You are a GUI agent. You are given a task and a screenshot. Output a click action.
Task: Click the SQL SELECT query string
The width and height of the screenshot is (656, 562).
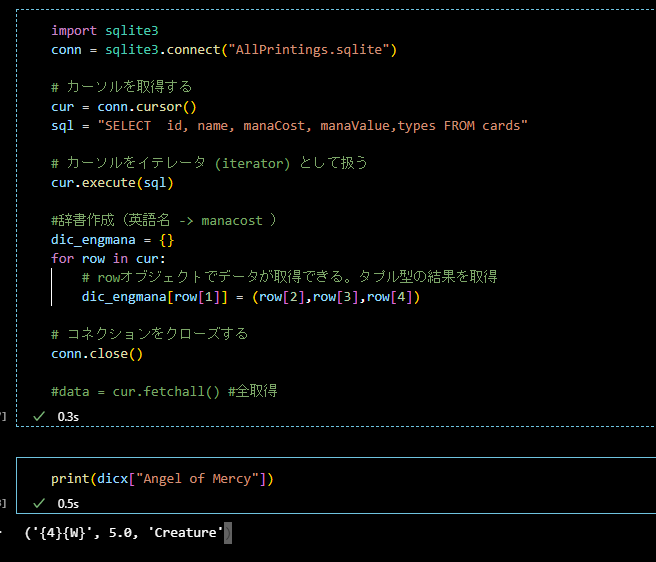(312, 126)
